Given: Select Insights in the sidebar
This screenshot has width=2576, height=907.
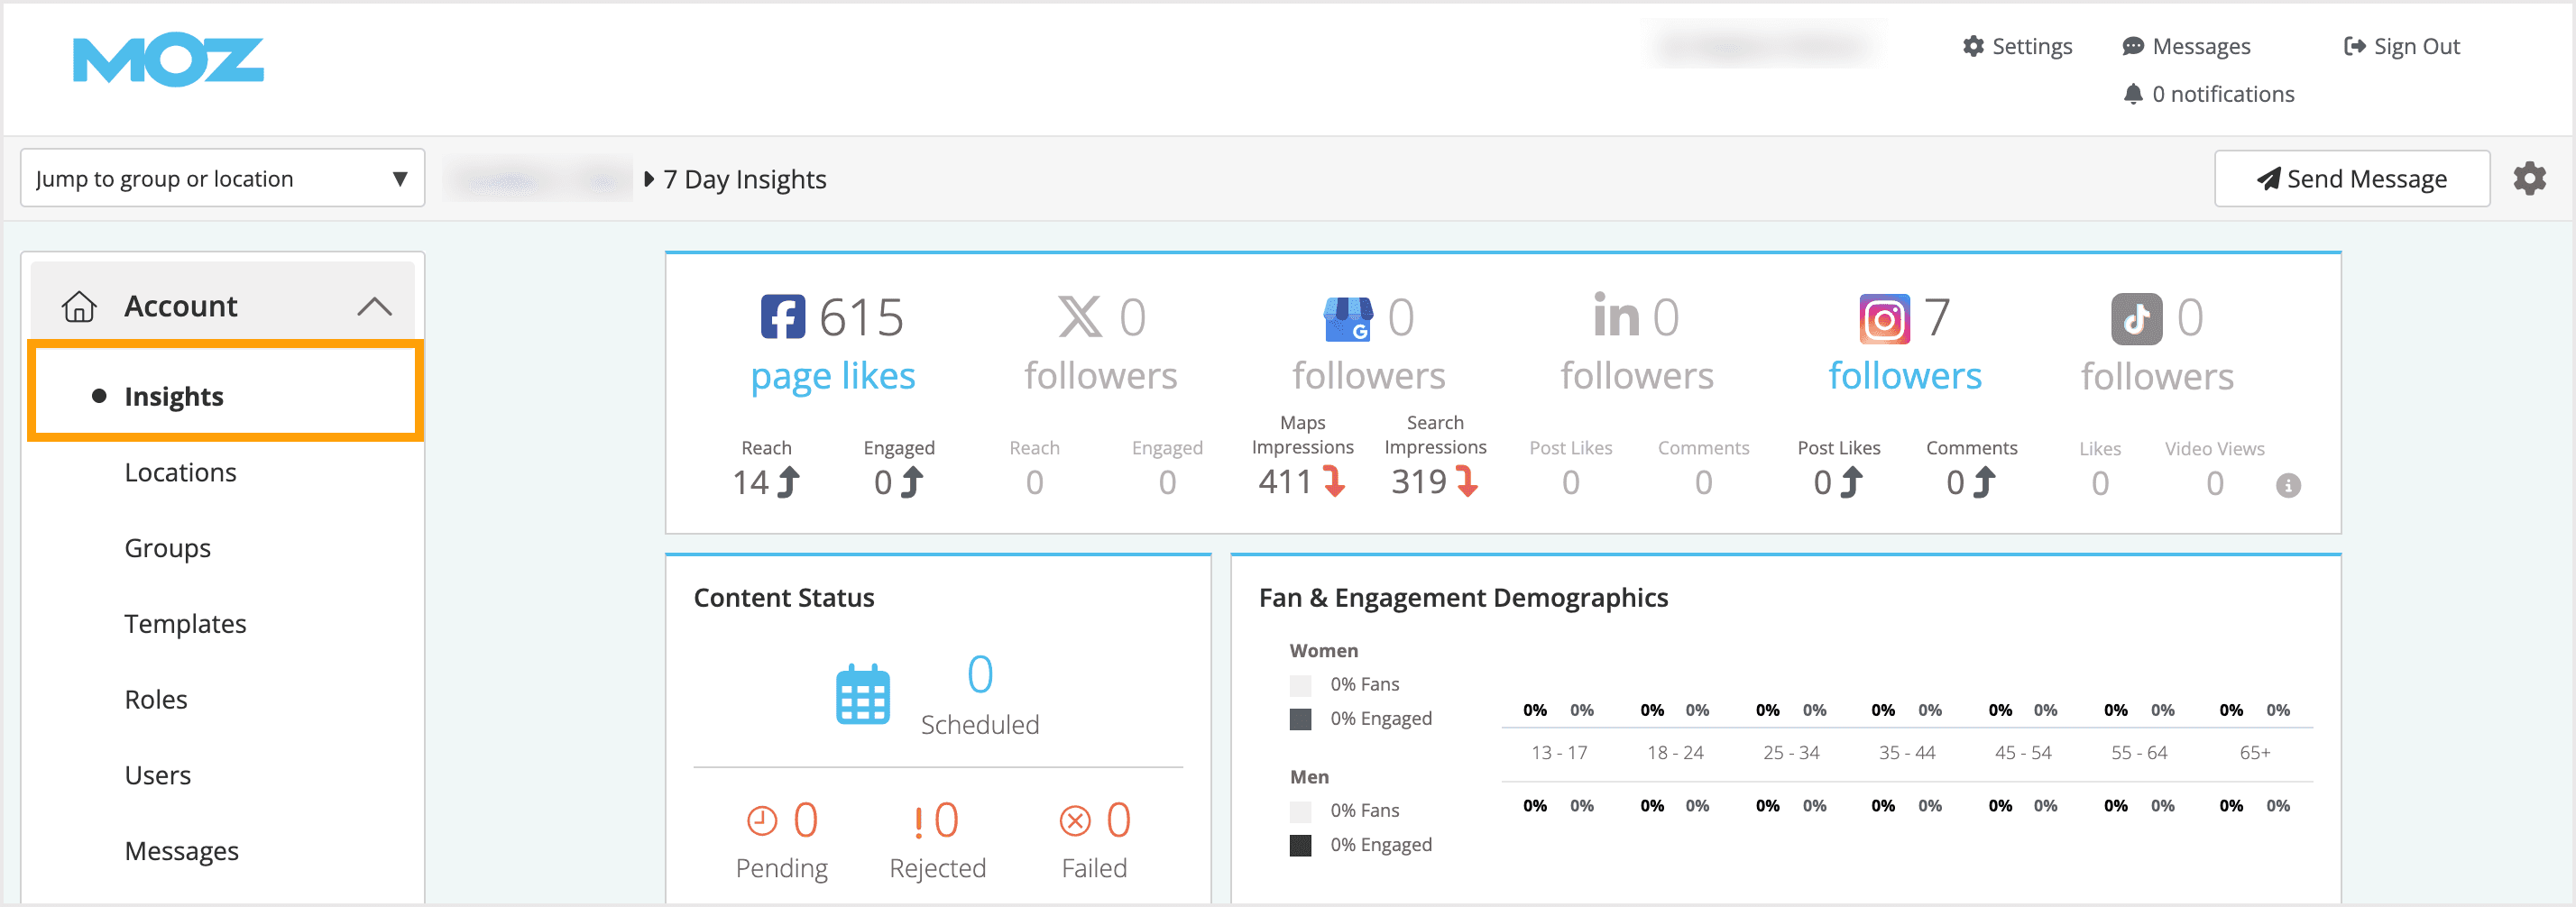Looking at the screenshot, I should click(173, 395).
